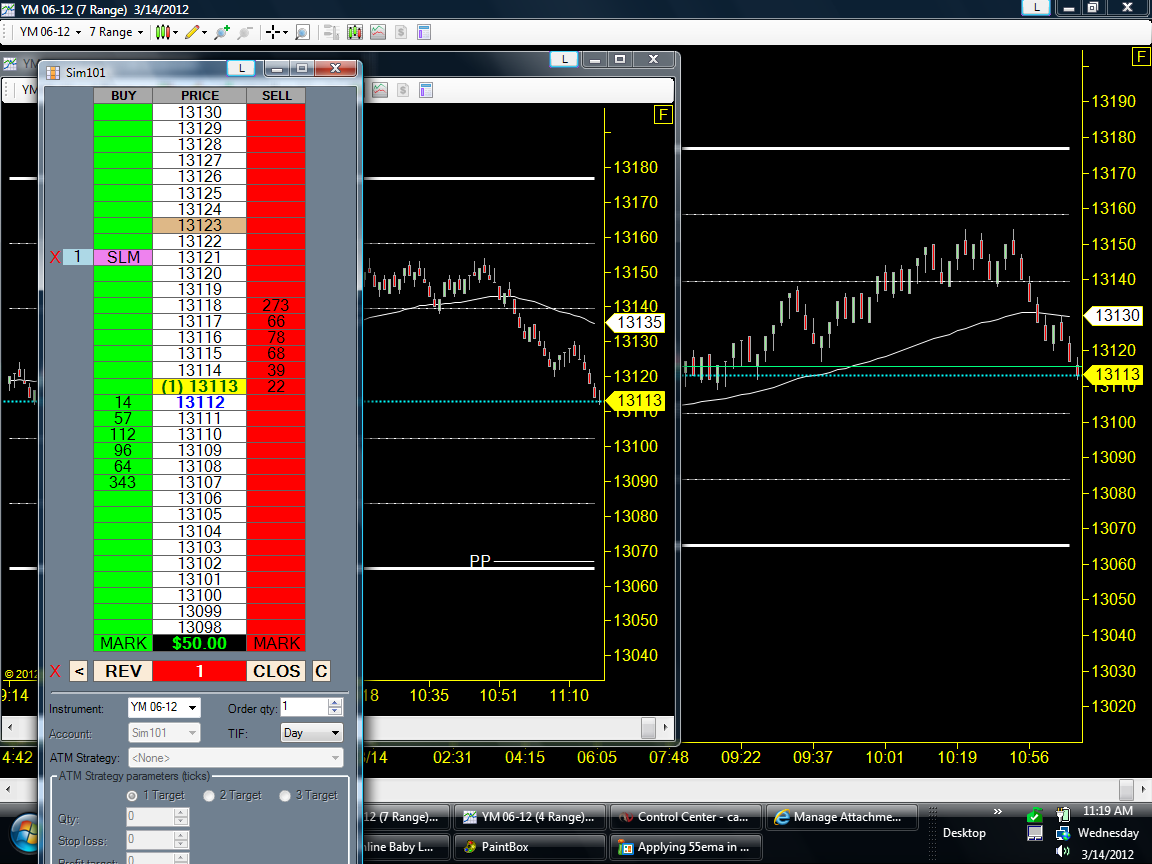Click the zoom in magnifier icon
1152x864 pixels.
pos(222,32)
